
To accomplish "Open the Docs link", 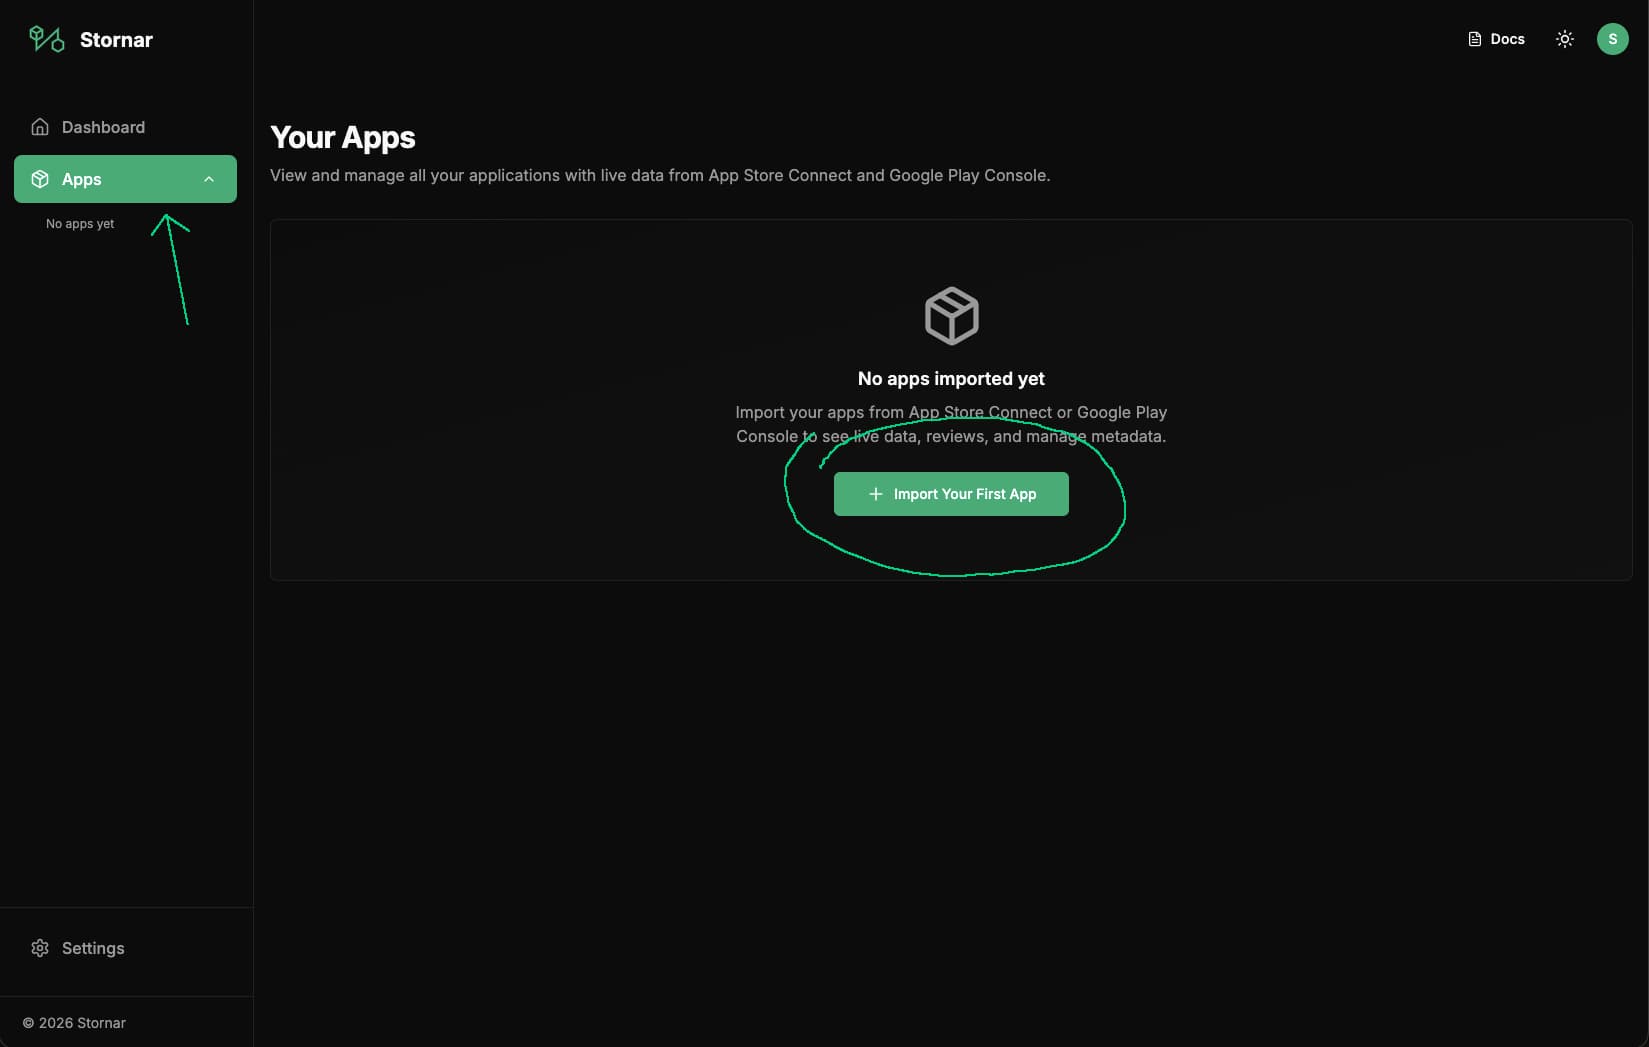I will (1496, 39).
